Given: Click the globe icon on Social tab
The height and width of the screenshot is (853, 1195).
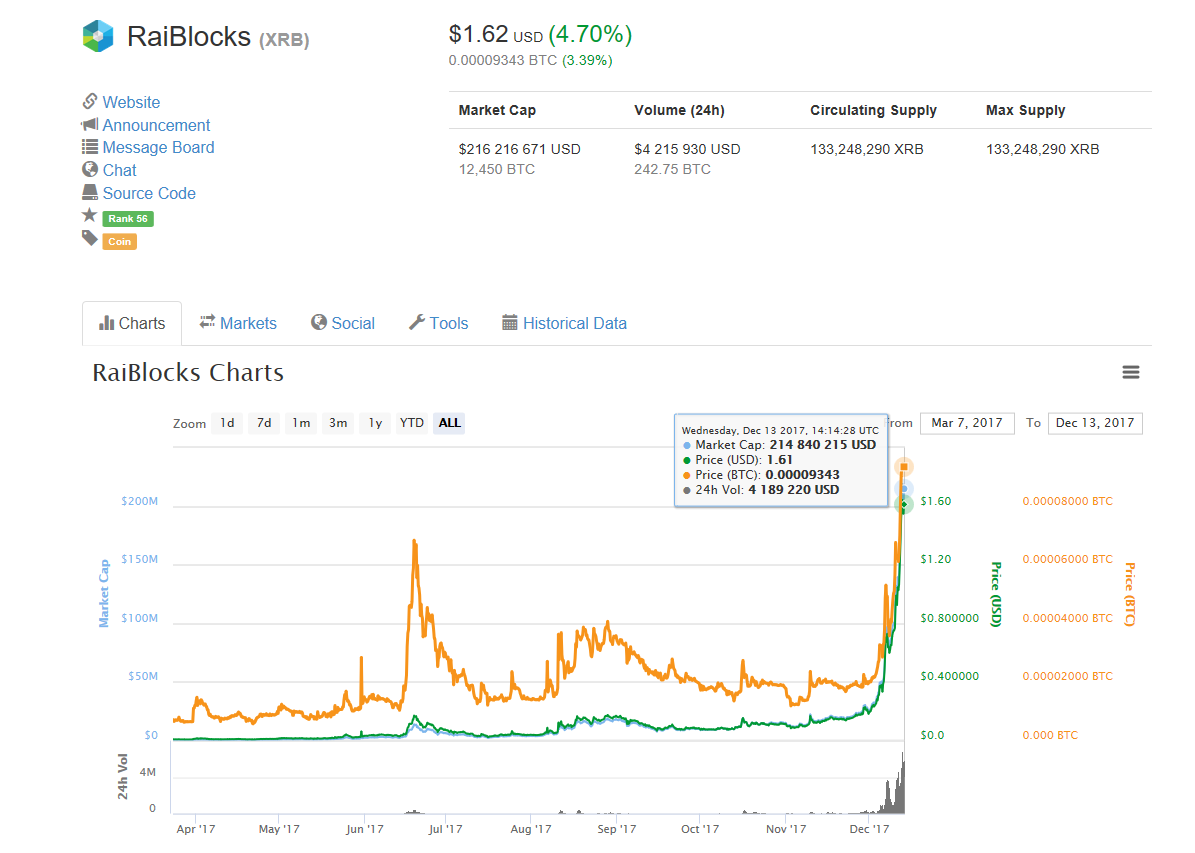Looking at the screenshot, I should click(319, 322).
